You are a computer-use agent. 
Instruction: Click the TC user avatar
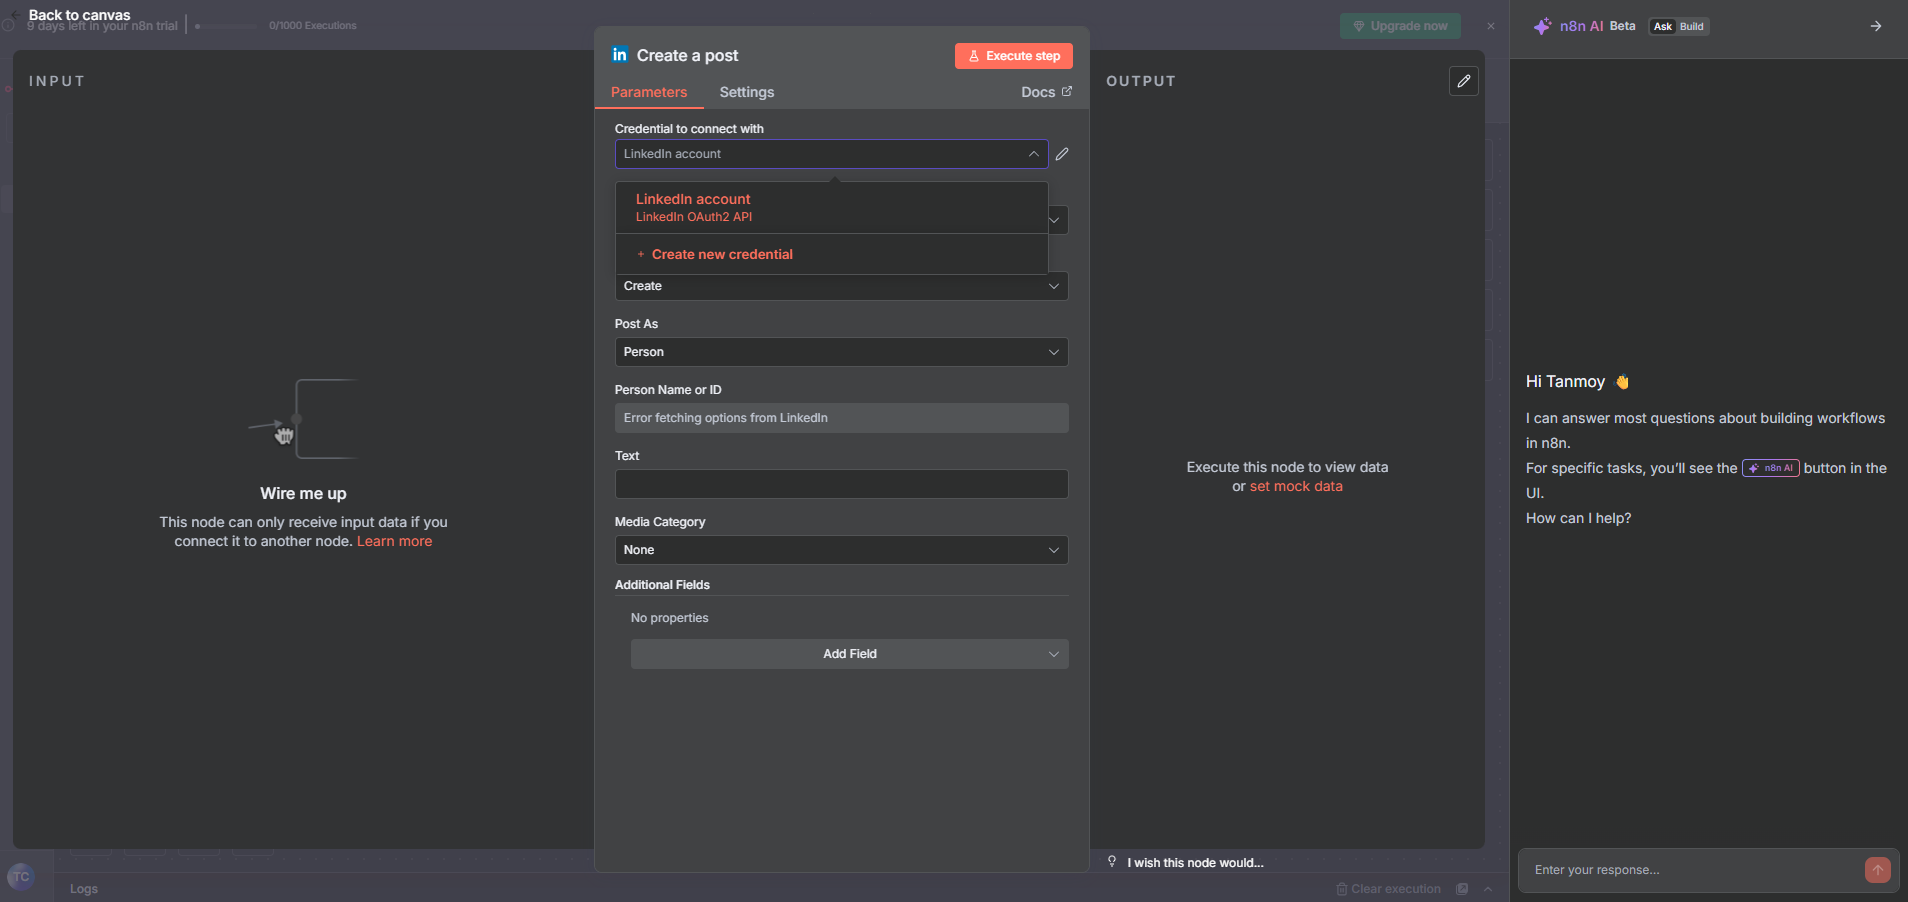pos(21,877)
